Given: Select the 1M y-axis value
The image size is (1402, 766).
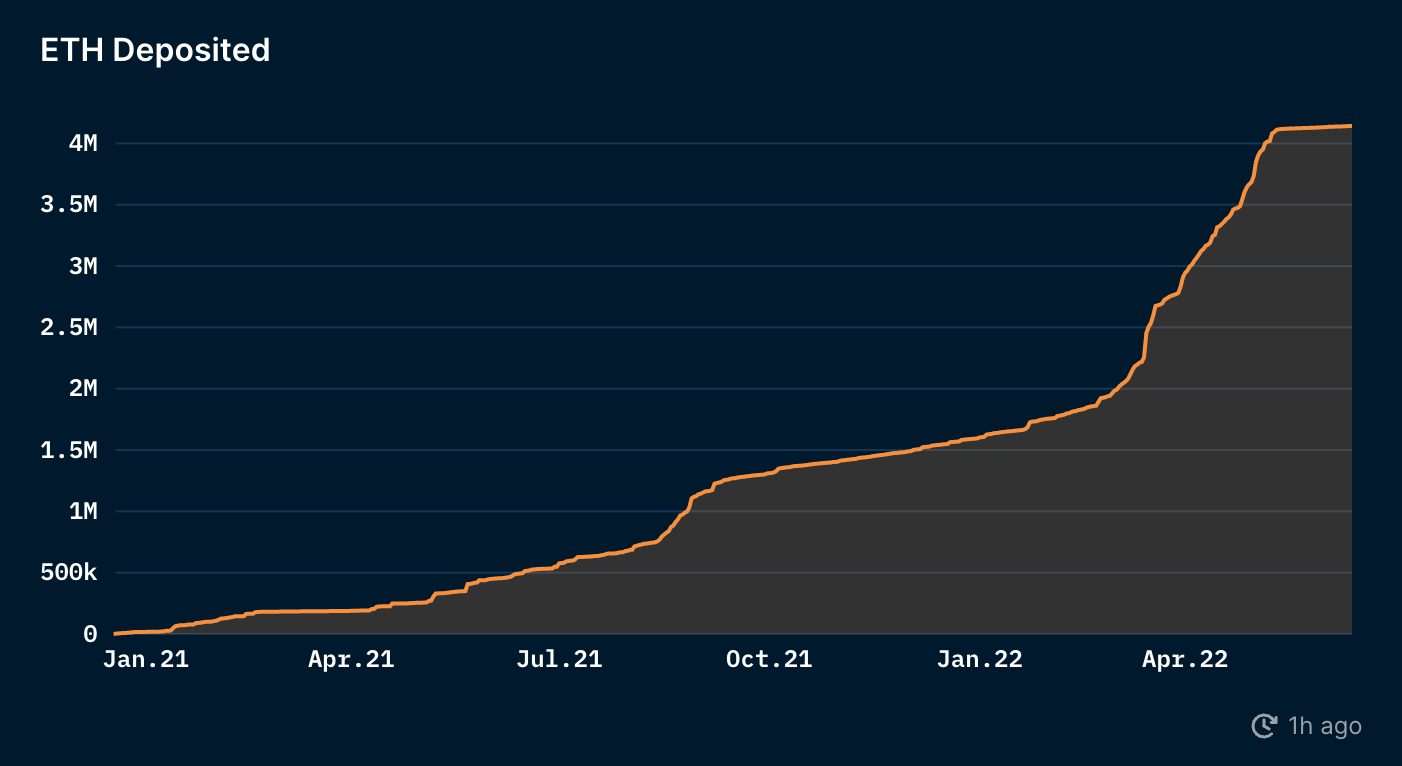Looking at the screenshot, I should coord(83,512).
